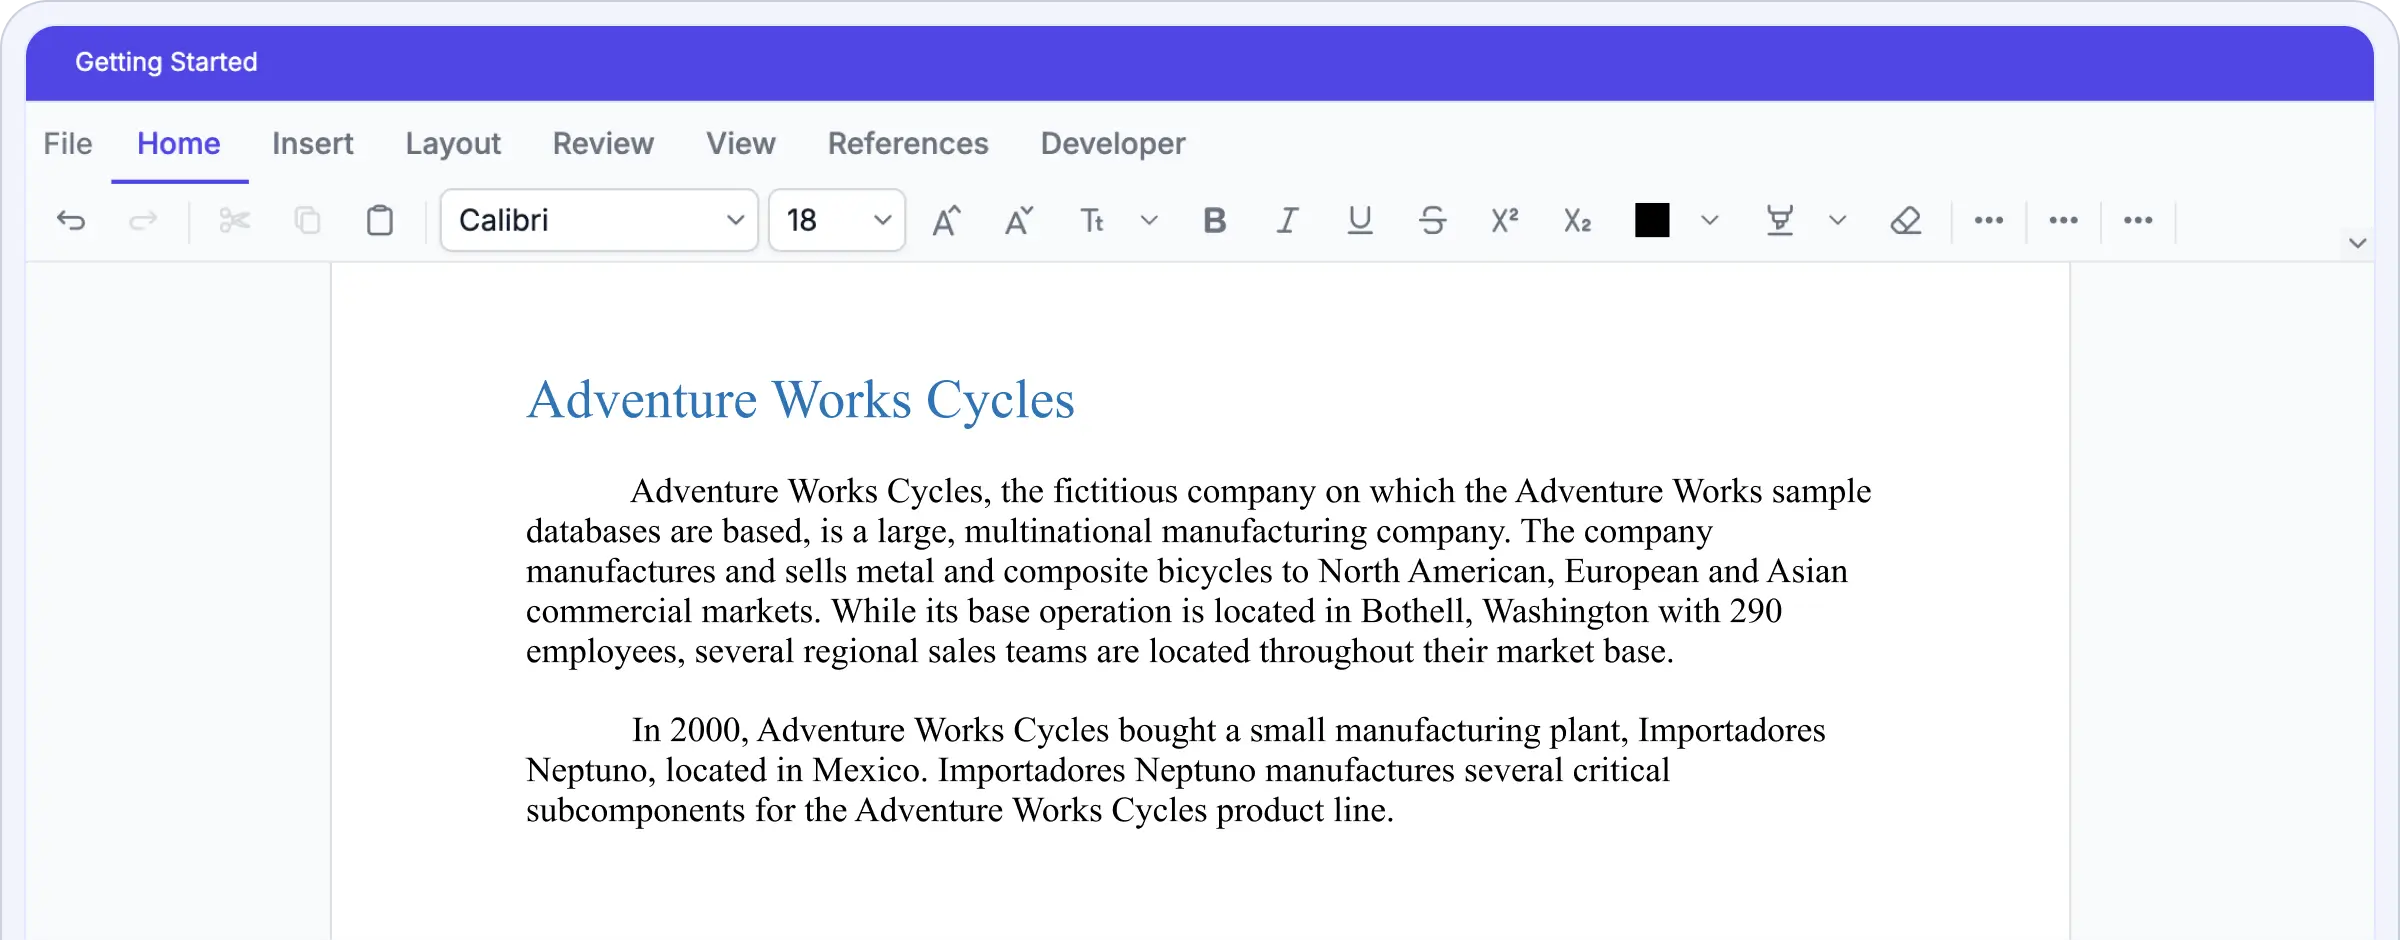Expand the text highlight color dropdown
The height and width of the screenshot is (940, 2400).
(x=1838, y=220)
